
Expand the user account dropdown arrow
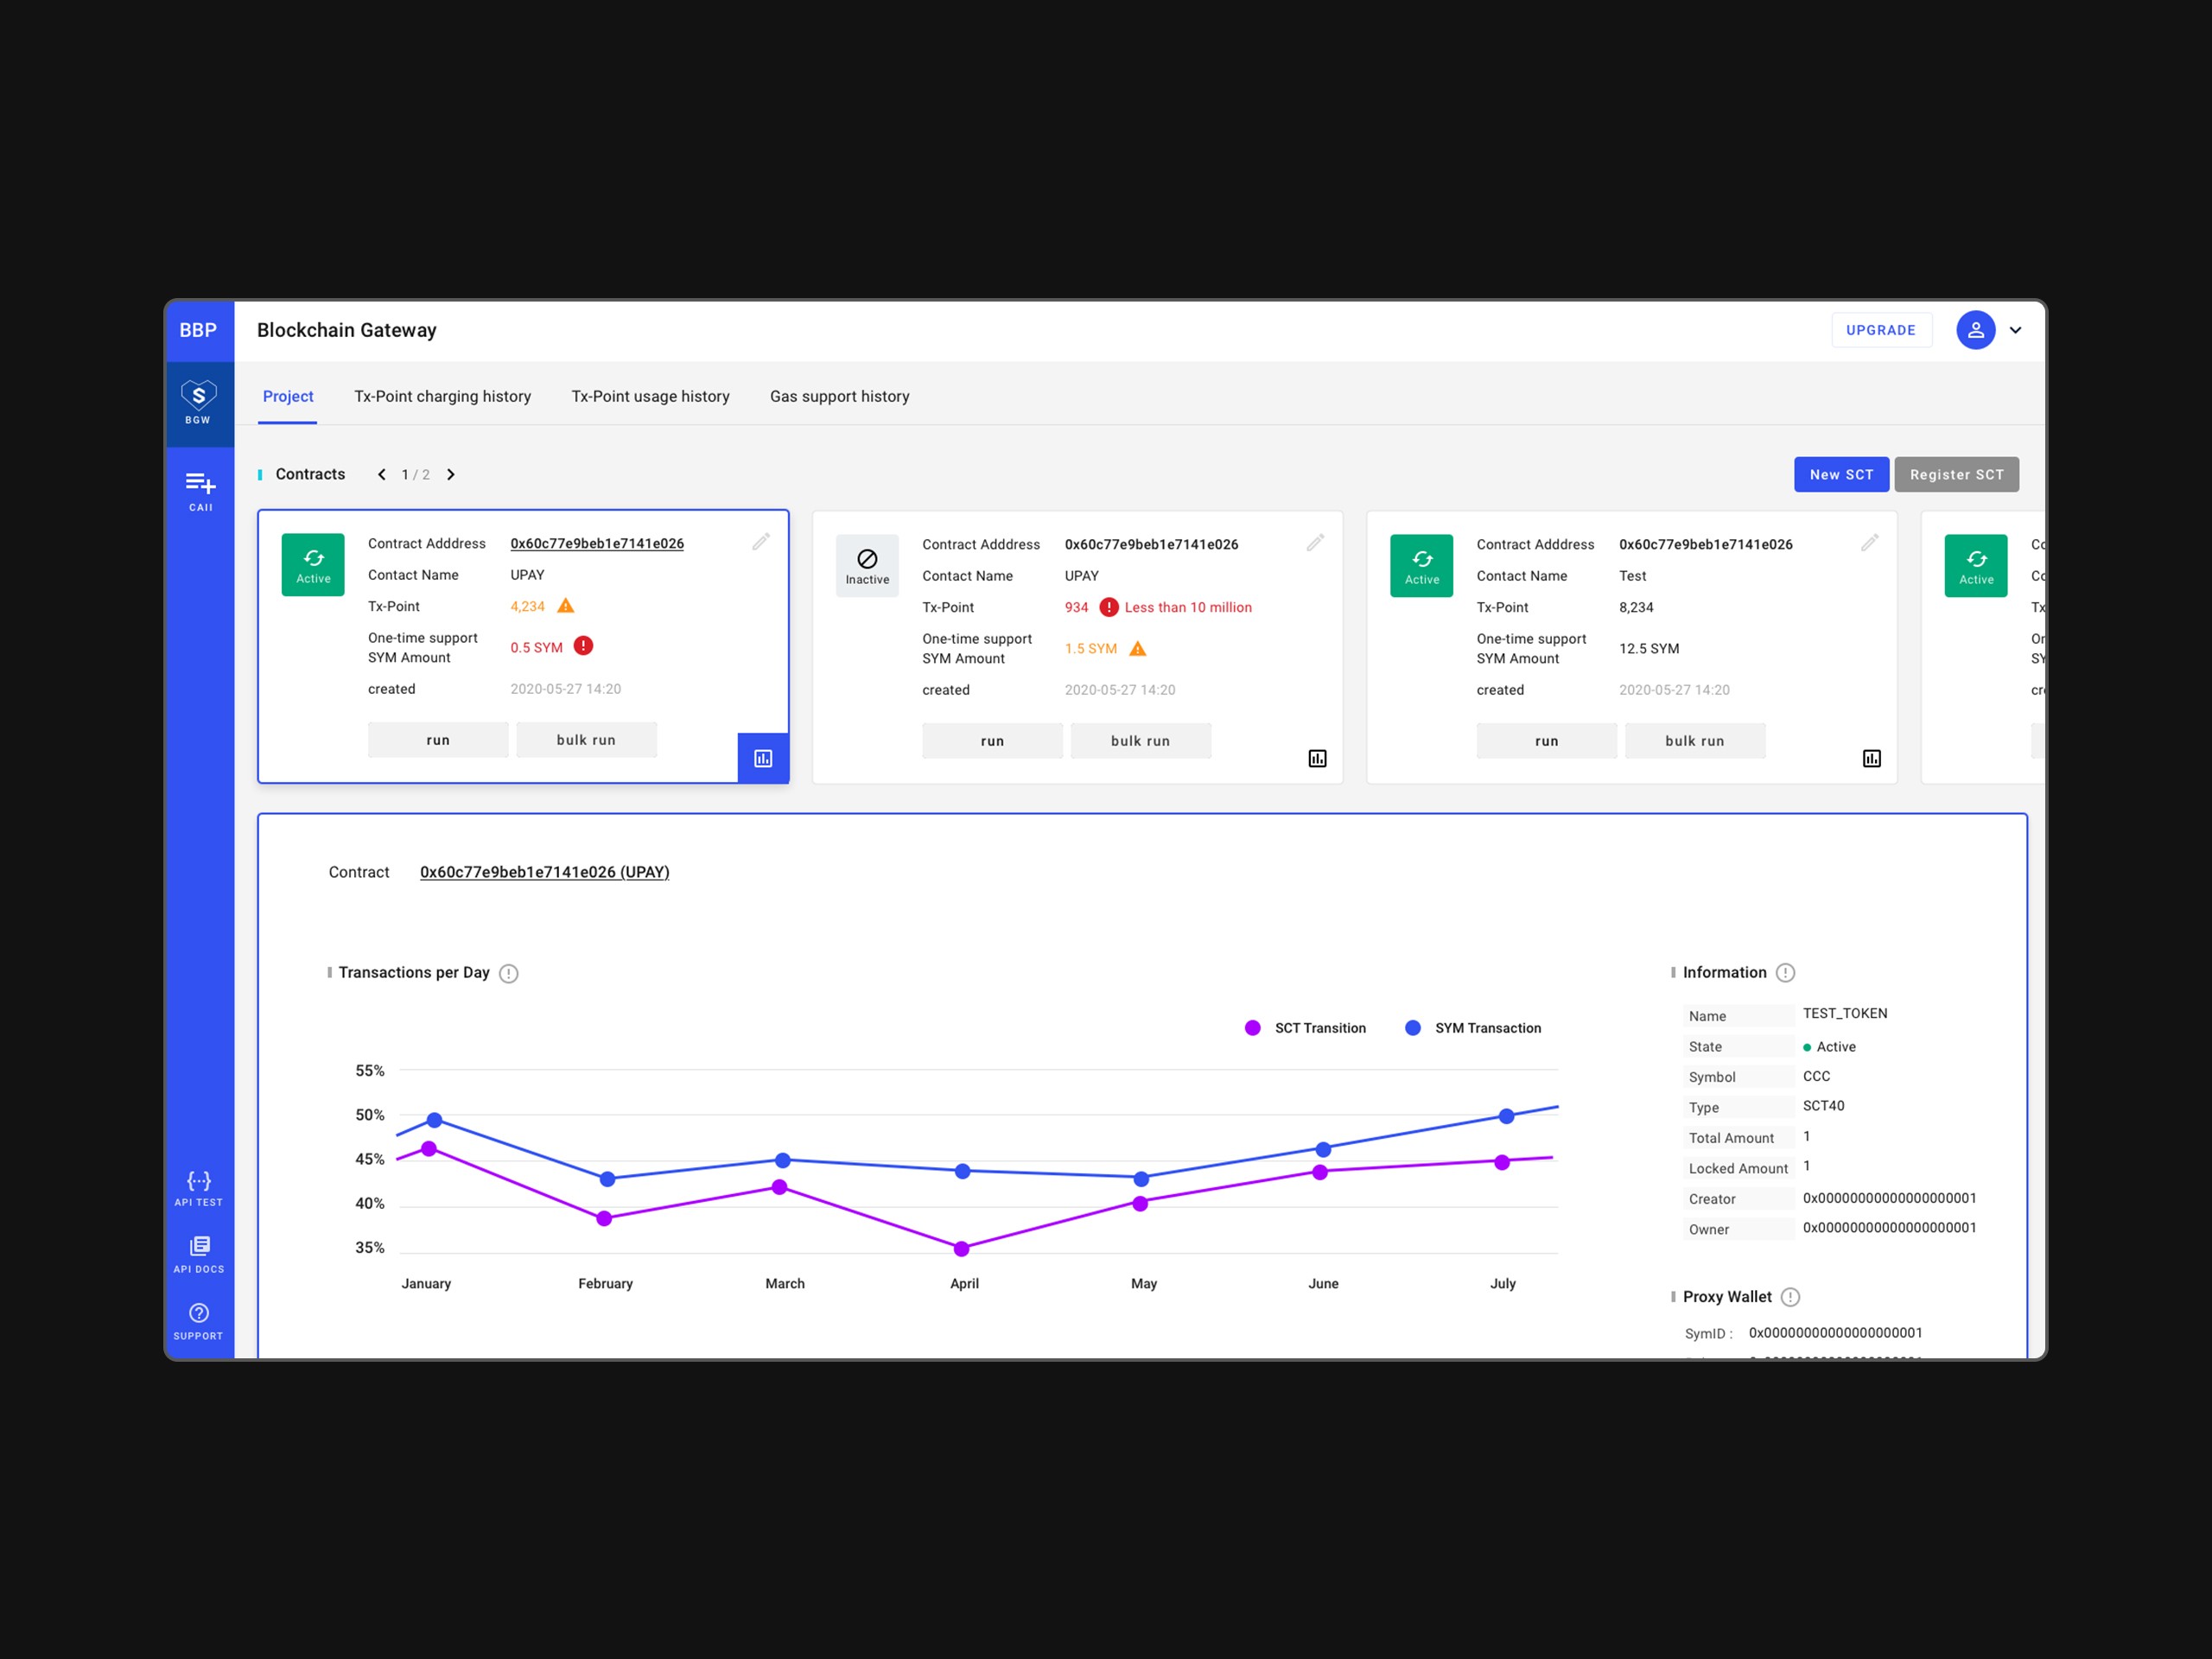point(2015,330)
